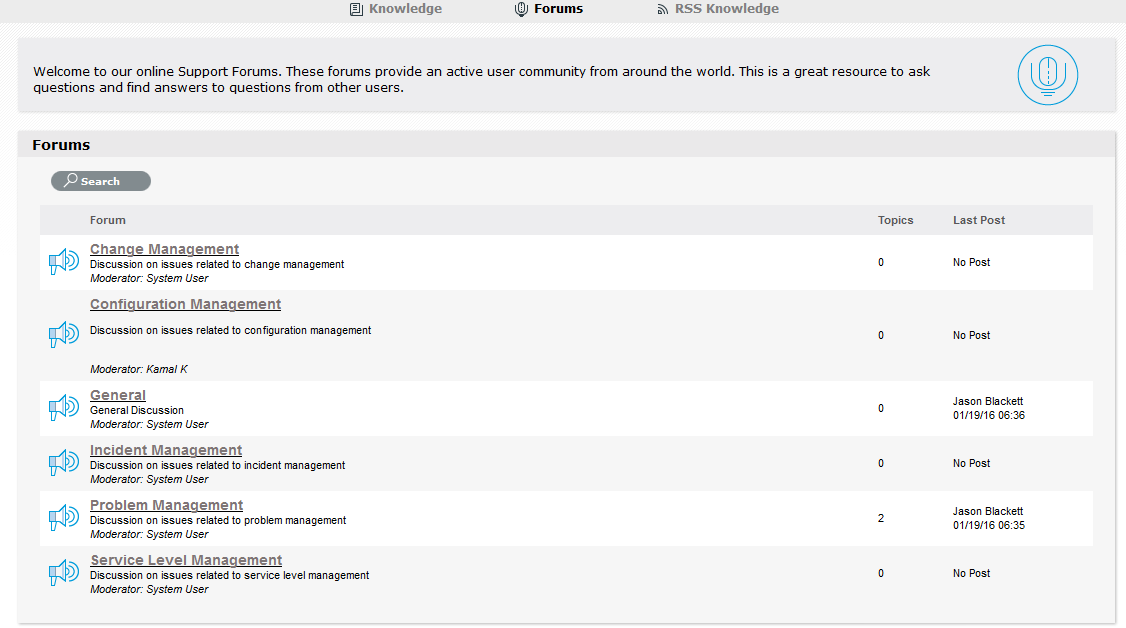Open the Service Level Management forum

[x=186, y=560]
